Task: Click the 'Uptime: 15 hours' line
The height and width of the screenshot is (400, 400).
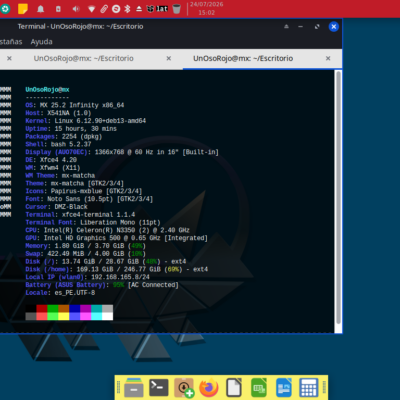Action: [x=71, y=129]
